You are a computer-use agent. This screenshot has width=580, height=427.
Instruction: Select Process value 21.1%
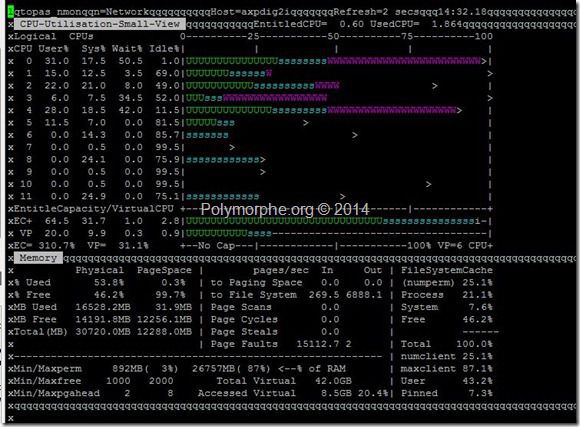tap(478, 295)
